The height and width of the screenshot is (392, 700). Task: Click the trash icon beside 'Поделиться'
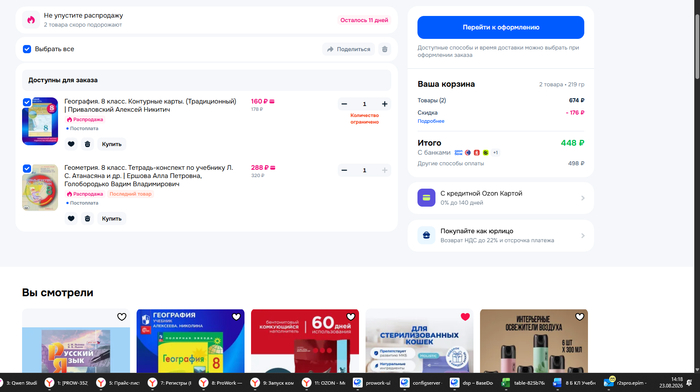(x=384, y=49)
